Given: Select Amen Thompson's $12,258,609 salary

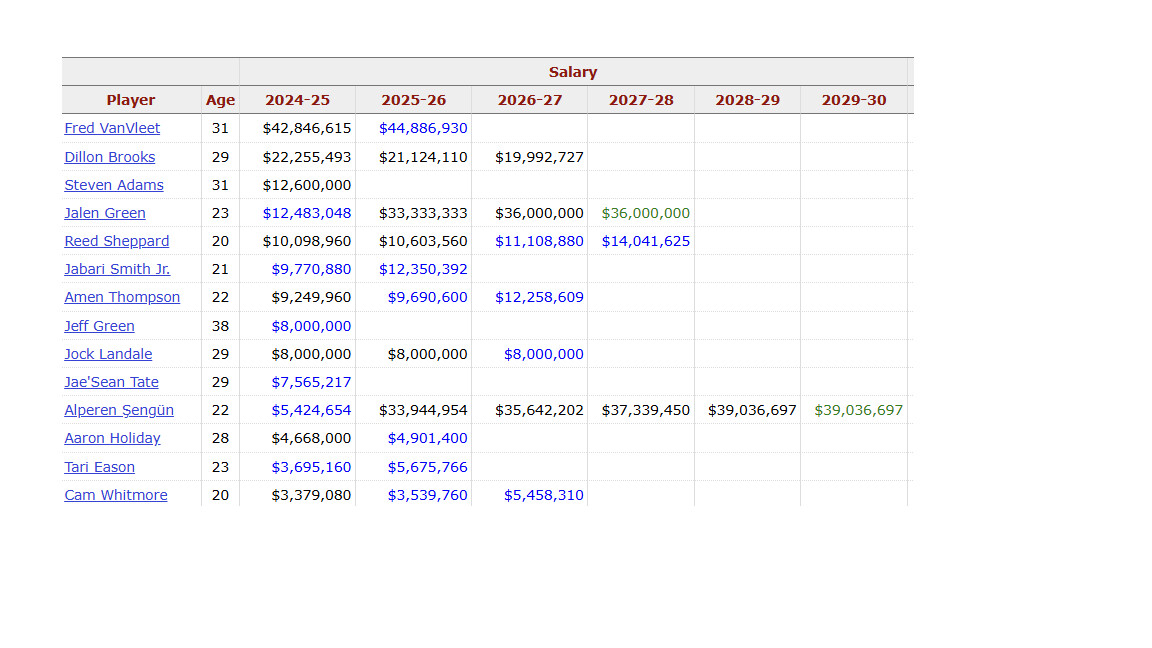Looking at the screenshot, I should pos(539,298).
